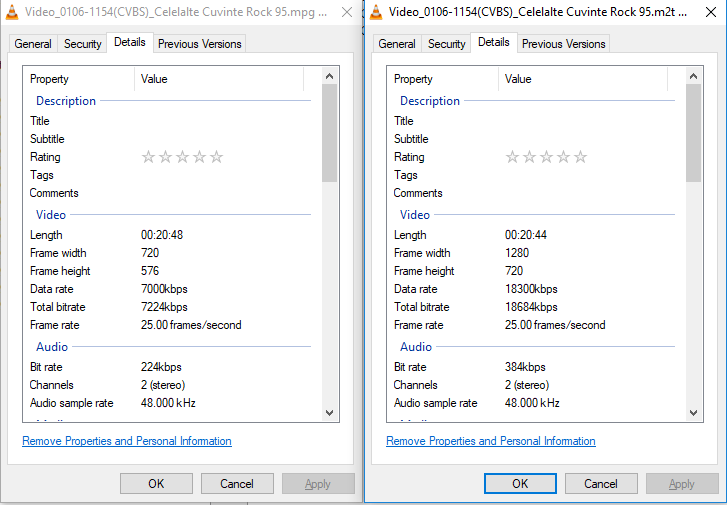Switch to Security tab in the .m2t dialog
727x505 pixels.
coord(446,44)
